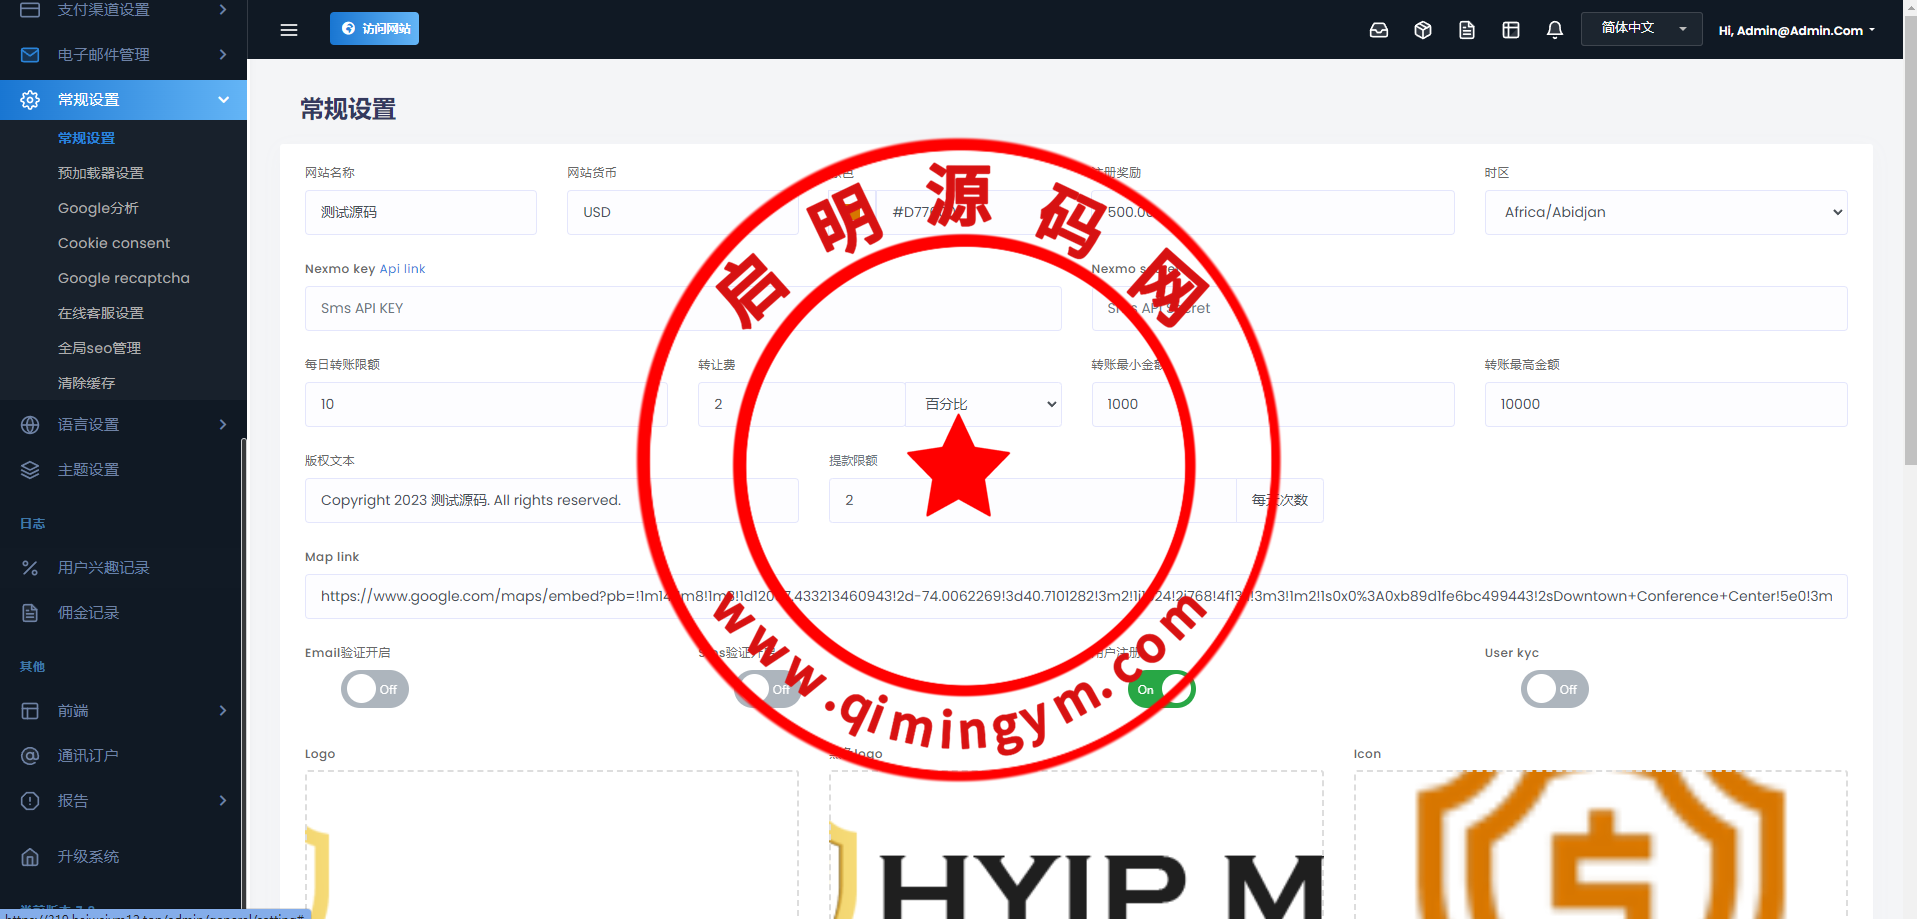1917x919 pixels.
Task: Click the site color swatch field
Action: [853, 212]
